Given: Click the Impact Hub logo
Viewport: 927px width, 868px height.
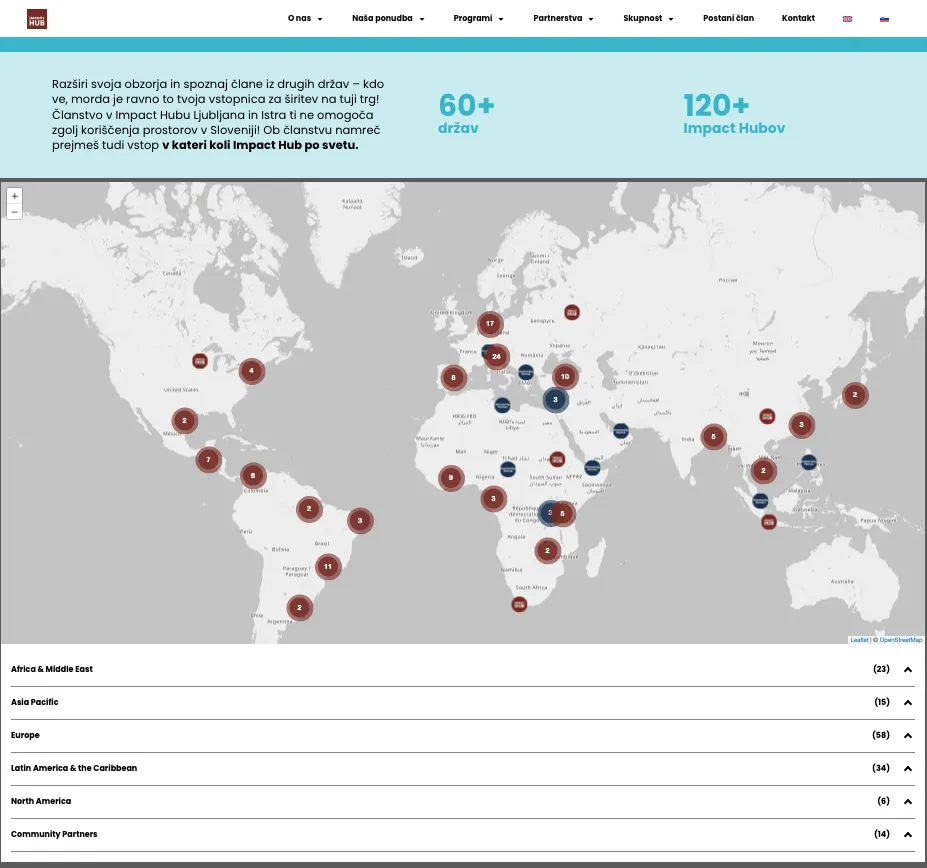Looking at the screenshot, I should 37,19.
